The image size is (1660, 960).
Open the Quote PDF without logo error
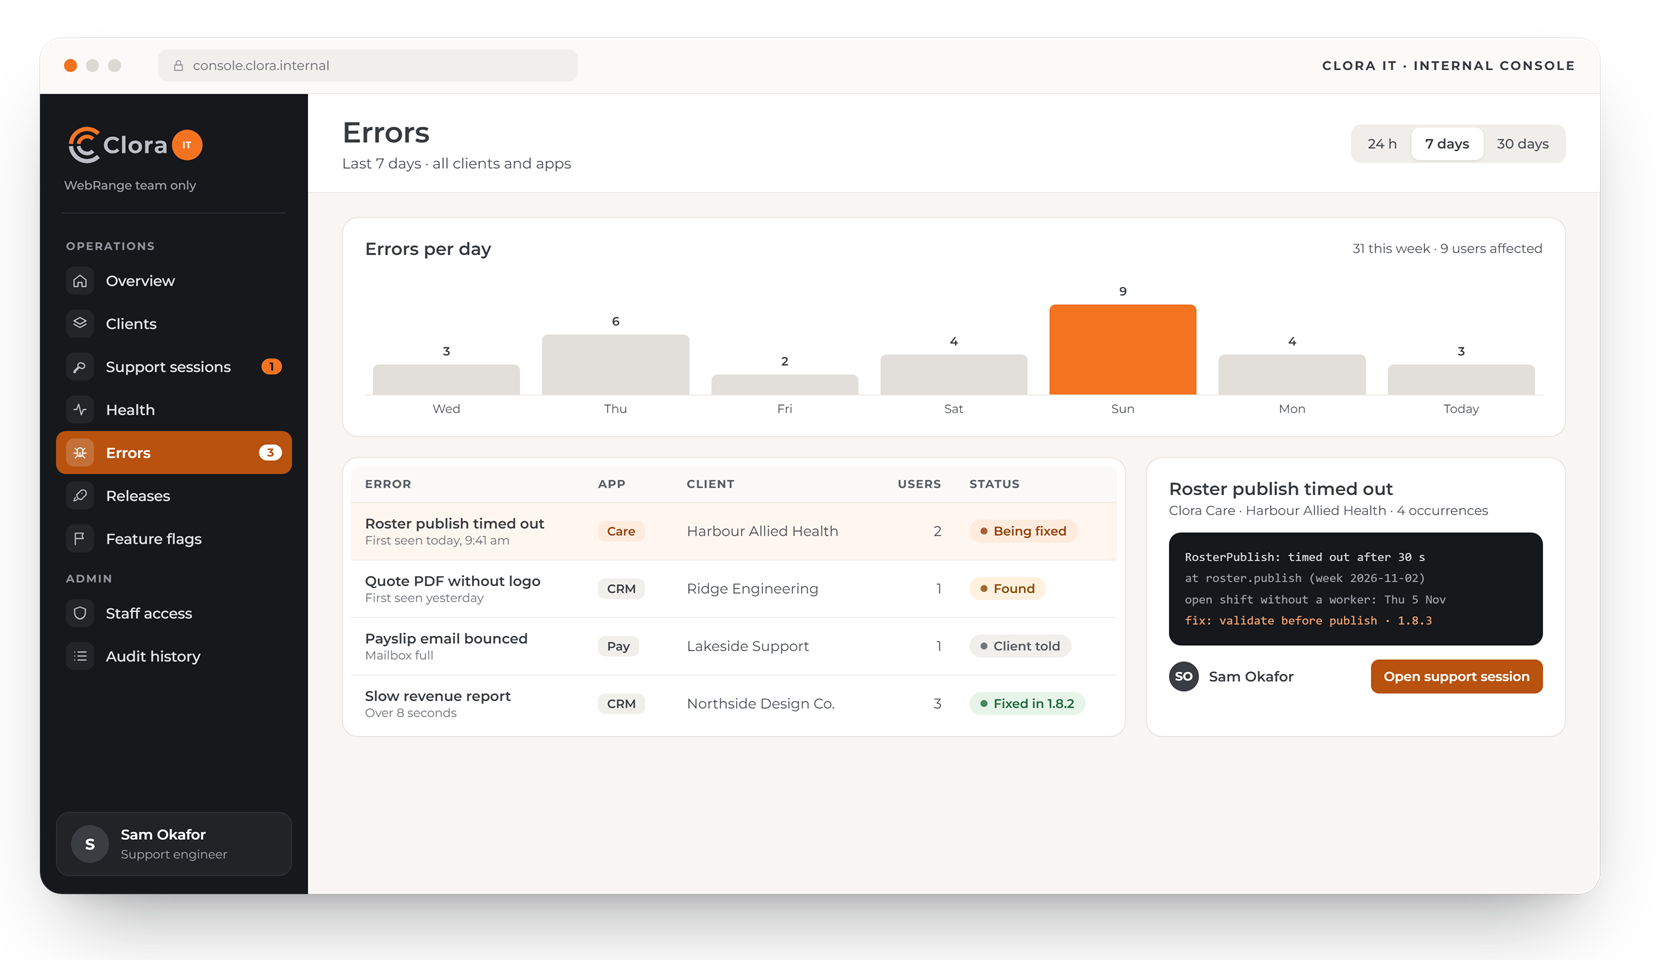[x=734, y=589]
